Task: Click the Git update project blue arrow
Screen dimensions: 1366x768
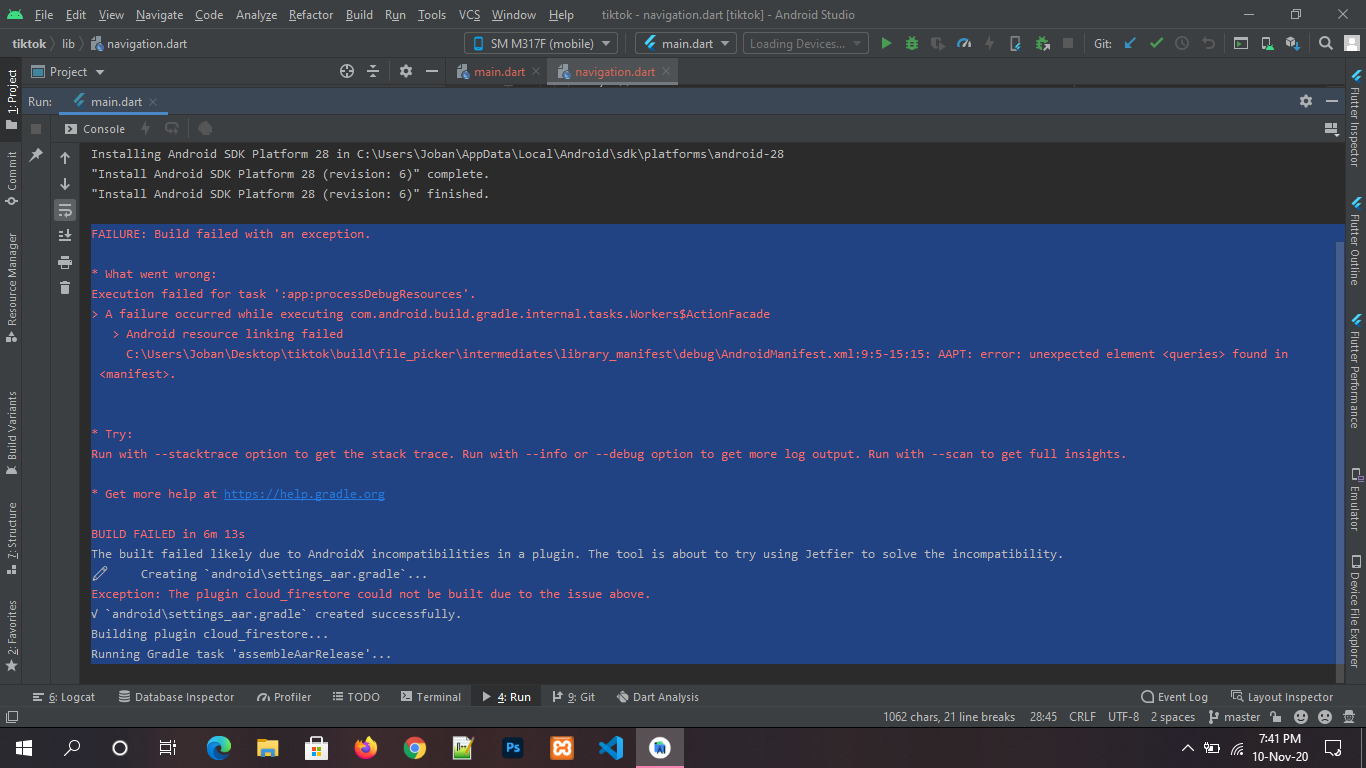Action: [x=1130, y=43]
